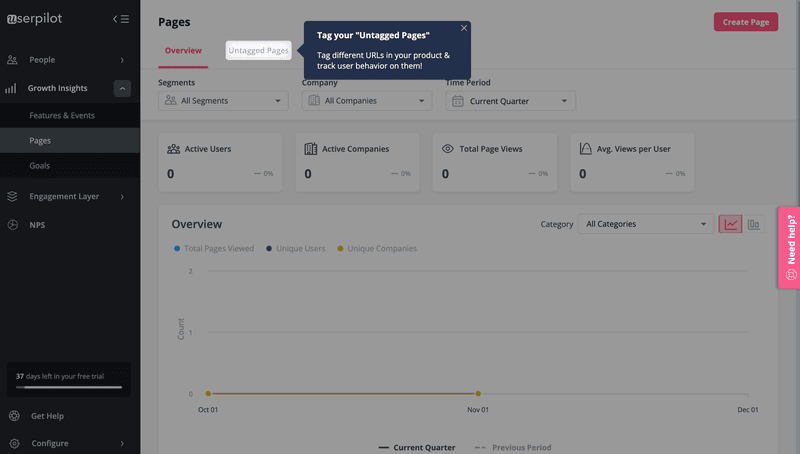
Task: Click the Get Help lifebuoy icon
Action: click(14, 416)
